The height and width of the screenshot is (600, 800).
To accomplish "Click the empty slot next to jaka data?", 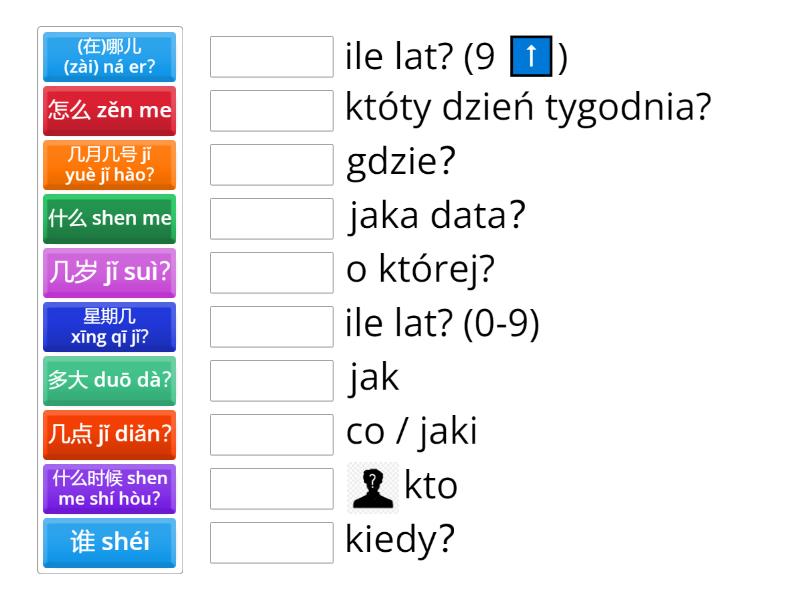I will (272, 219).
